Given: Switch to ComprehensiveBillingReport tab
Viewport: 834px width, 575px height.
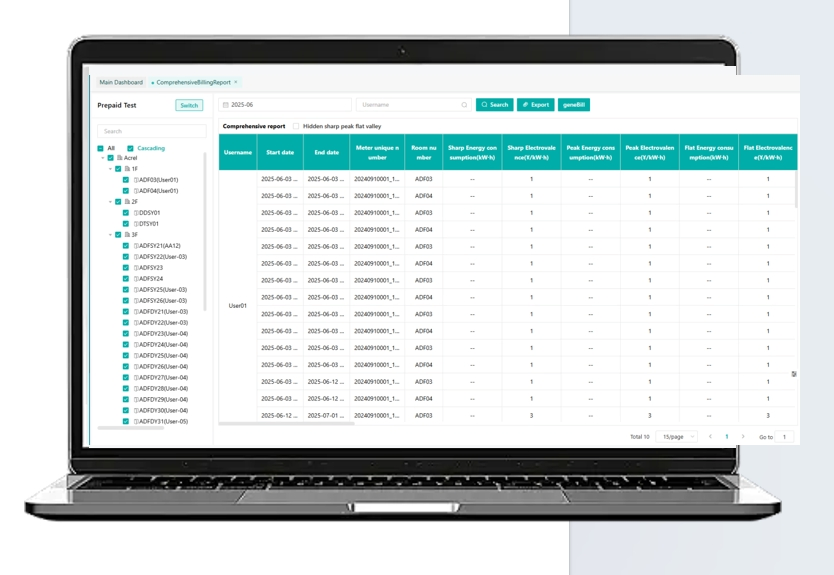Looking at the screenshot, I should click(193, 82).
